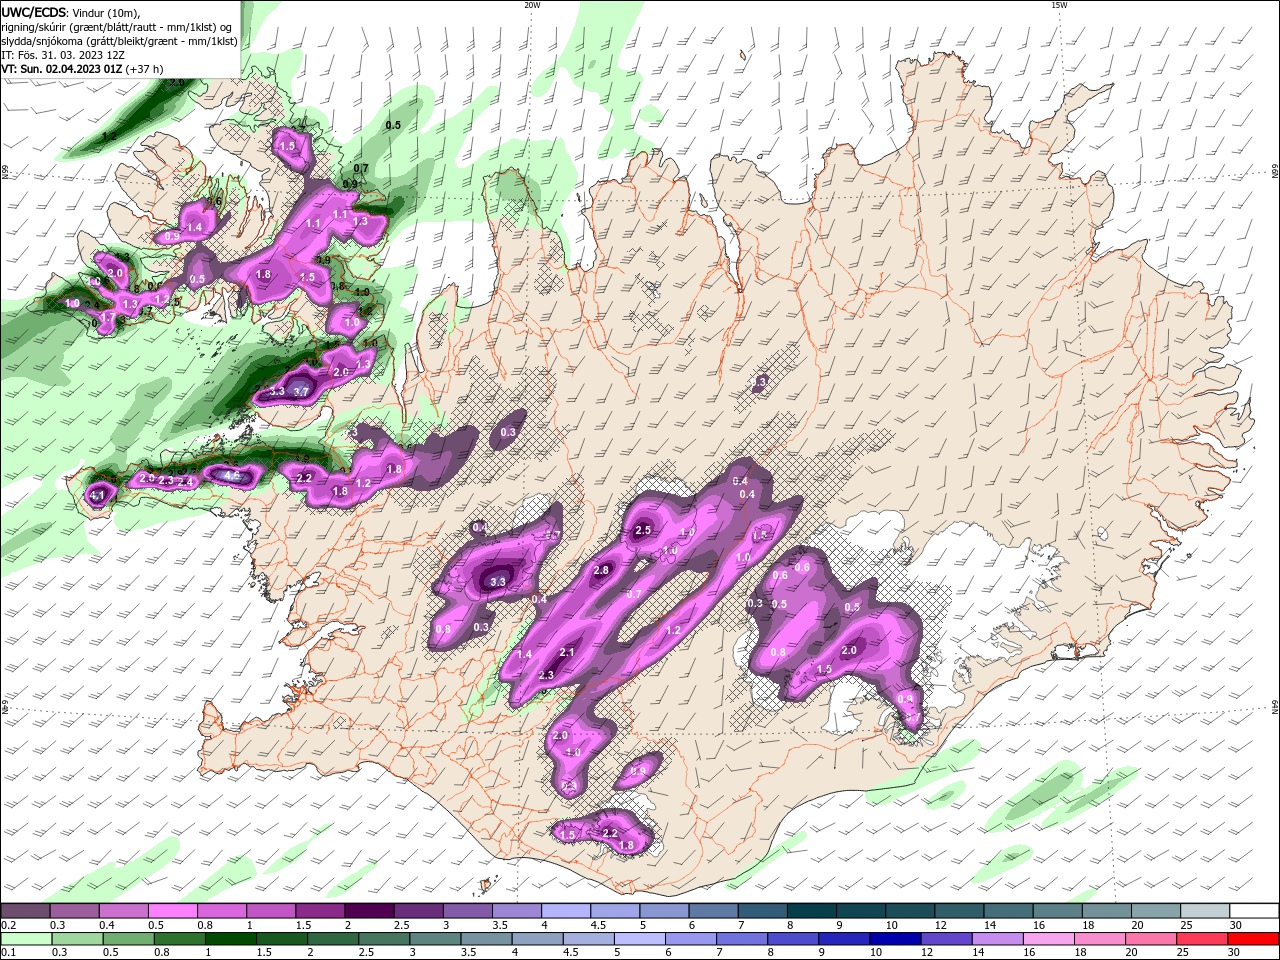Pick the darkest green 1–1.5 rain legend swatch
1280x960 pixels.
[231, 939]
